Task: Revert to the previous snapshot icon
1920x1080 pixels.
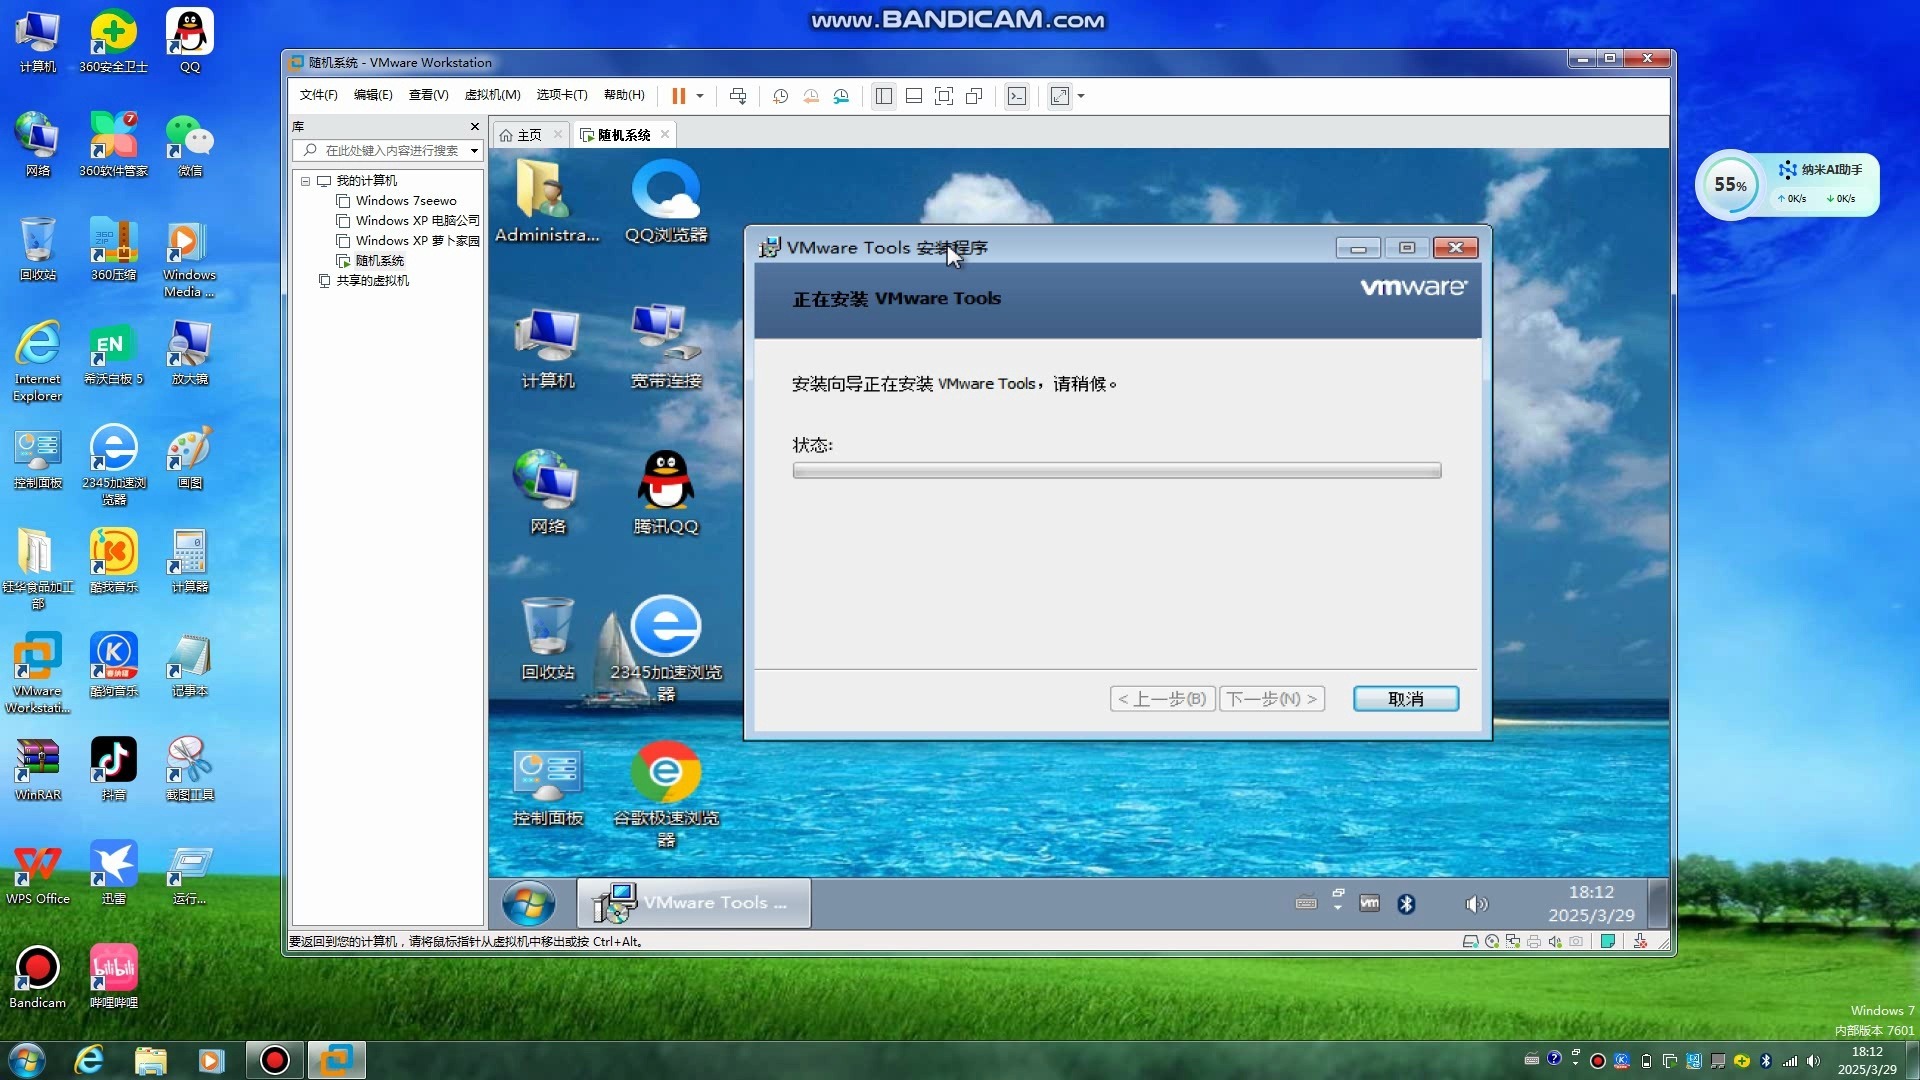Action: click(811, 96)
